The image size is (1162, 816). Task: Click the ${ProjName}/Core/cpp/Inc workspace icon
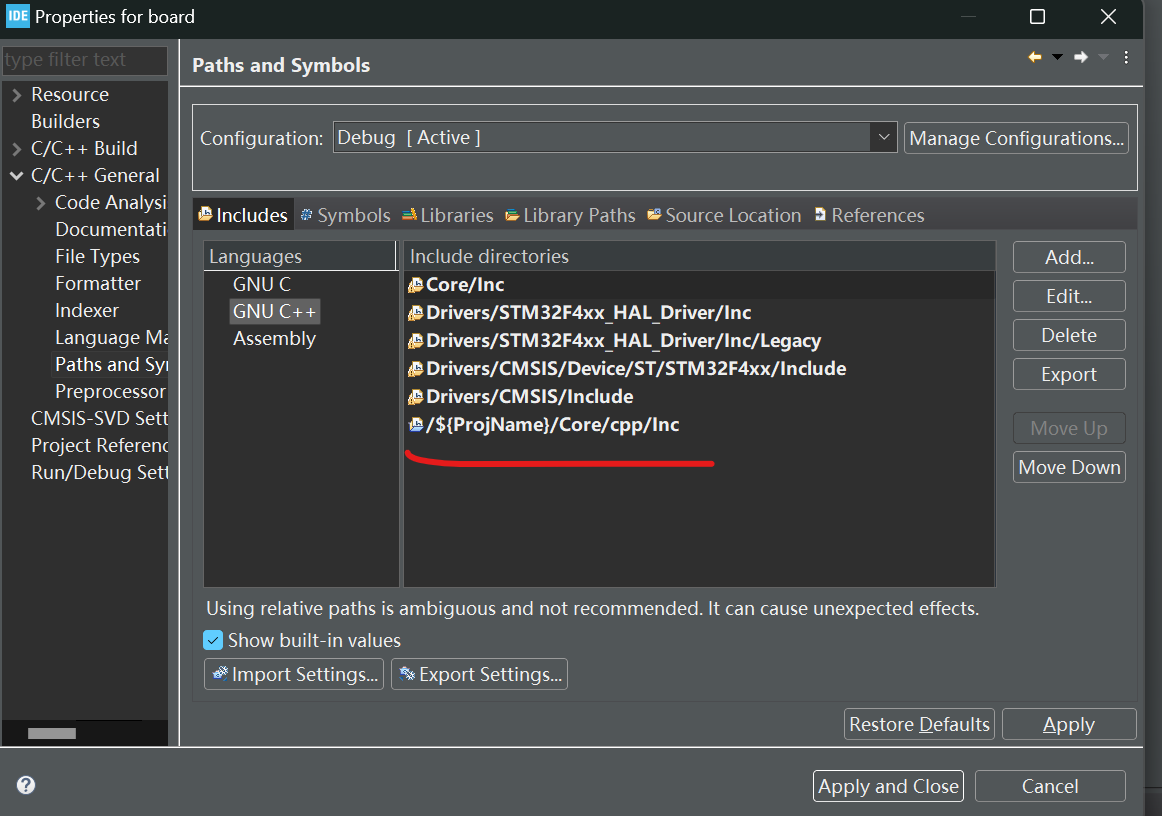(x=416, y=425)
